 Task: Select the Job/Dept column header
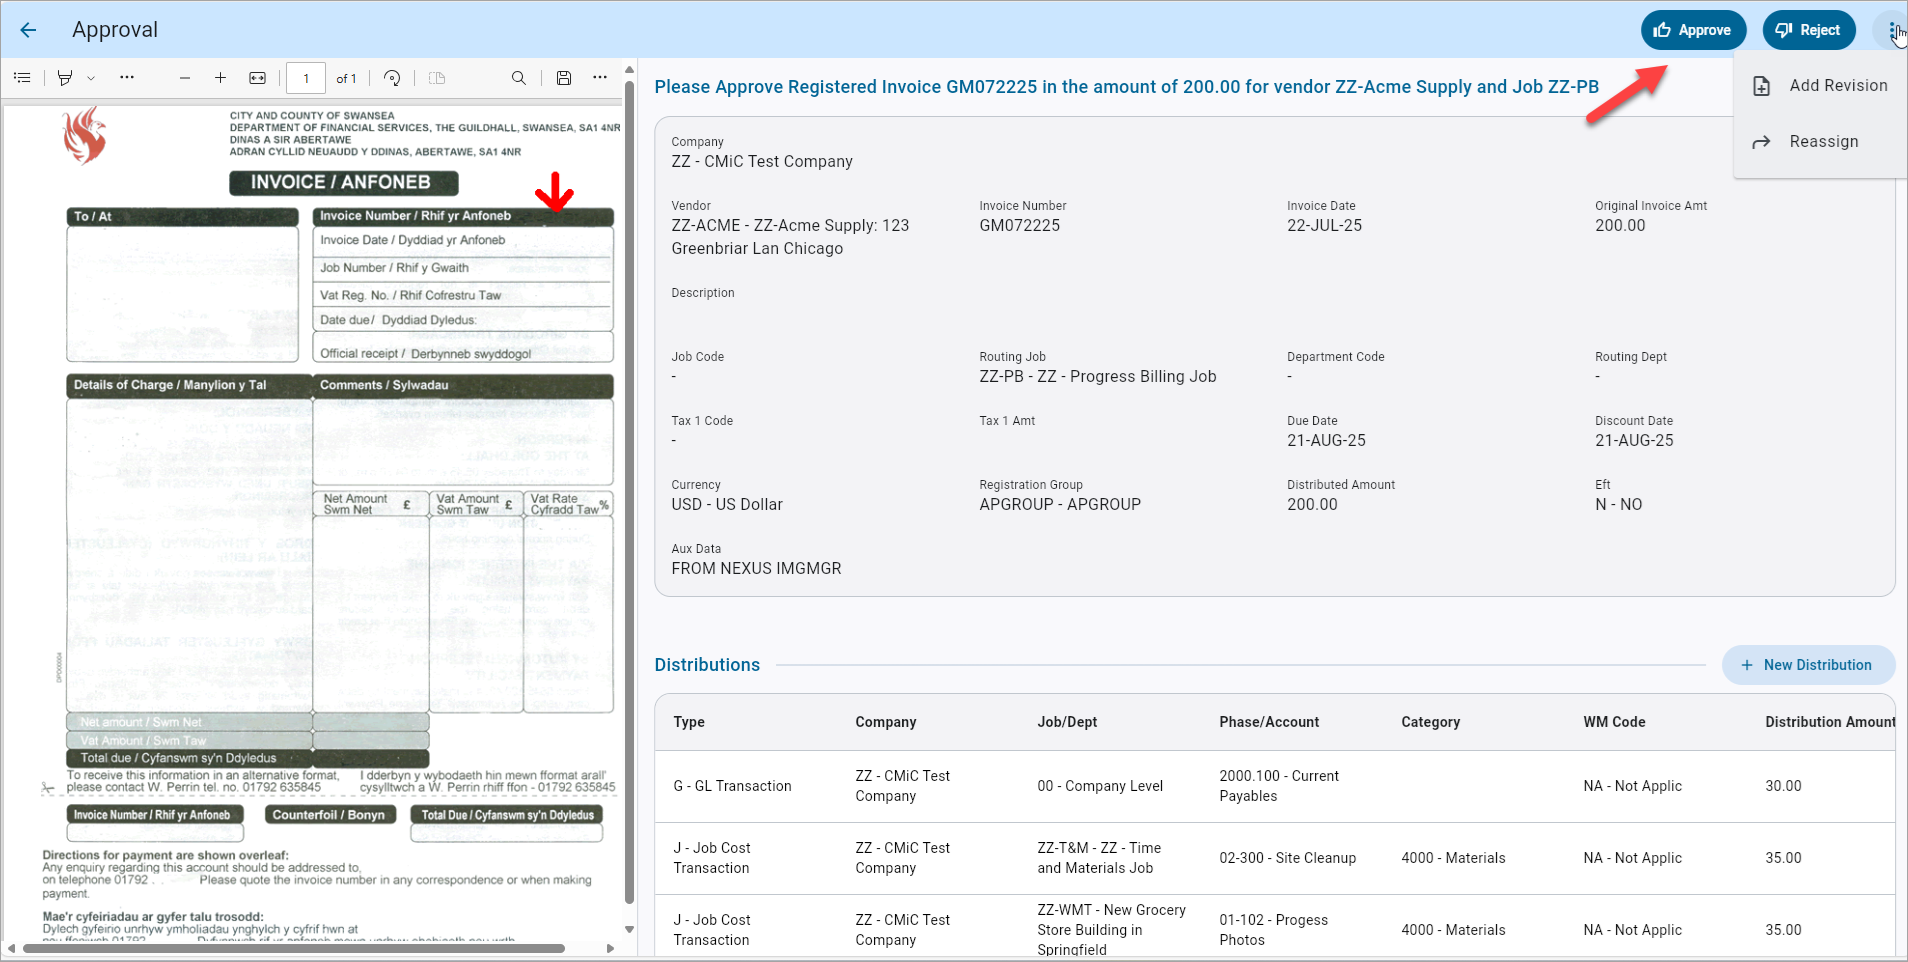(1067, 722)
